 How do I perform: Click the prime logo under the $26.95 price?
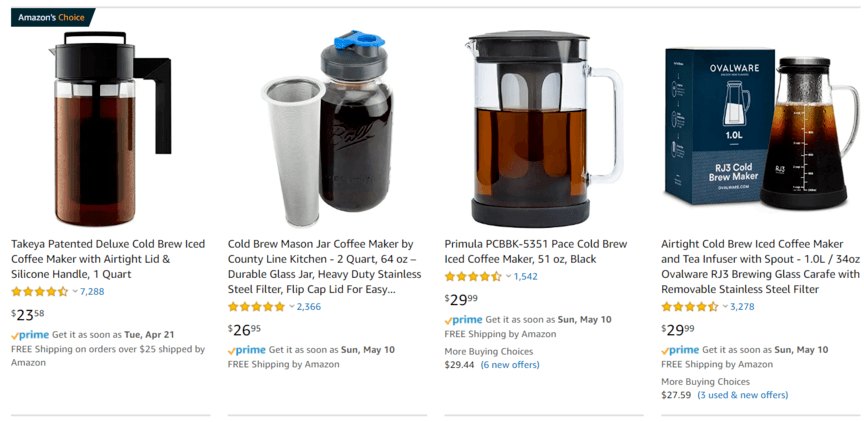click(247, 350)
